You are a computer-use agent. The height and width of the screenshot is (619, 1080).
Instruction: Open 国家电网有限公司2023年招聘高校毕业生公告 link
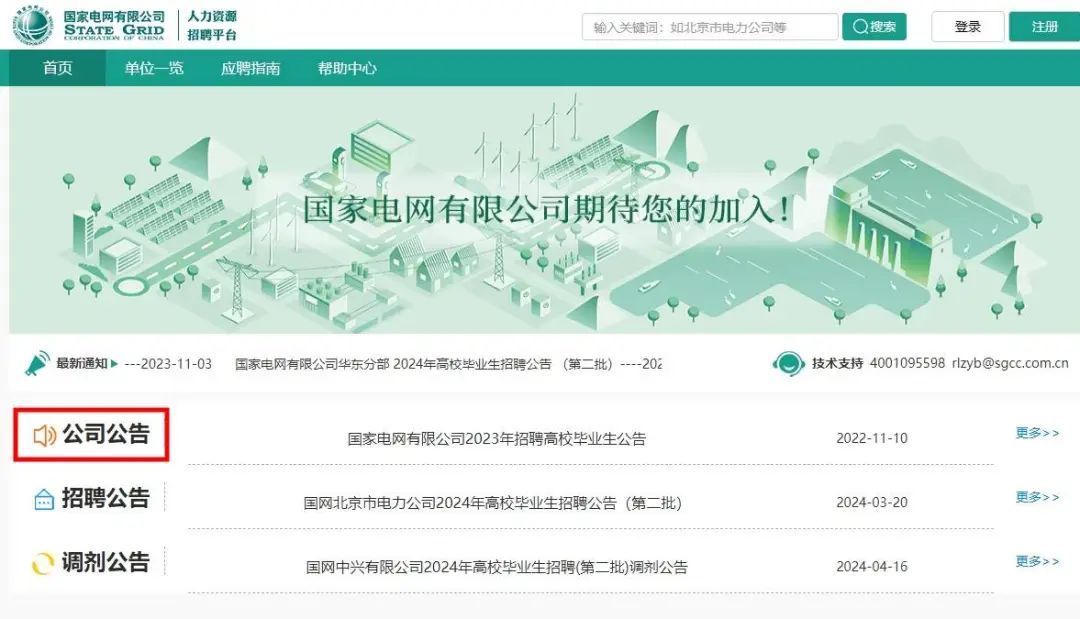click(496, 438)
